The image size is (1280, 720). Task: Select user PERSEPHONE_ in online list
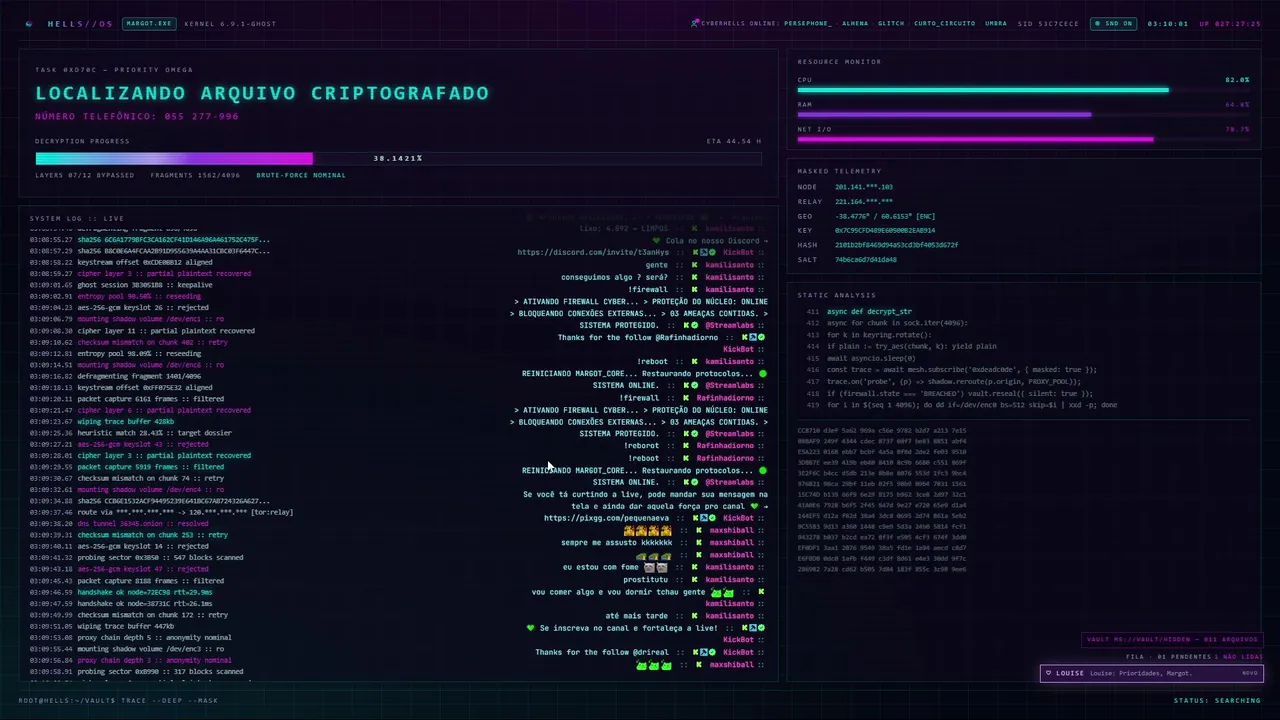point(808,23)
